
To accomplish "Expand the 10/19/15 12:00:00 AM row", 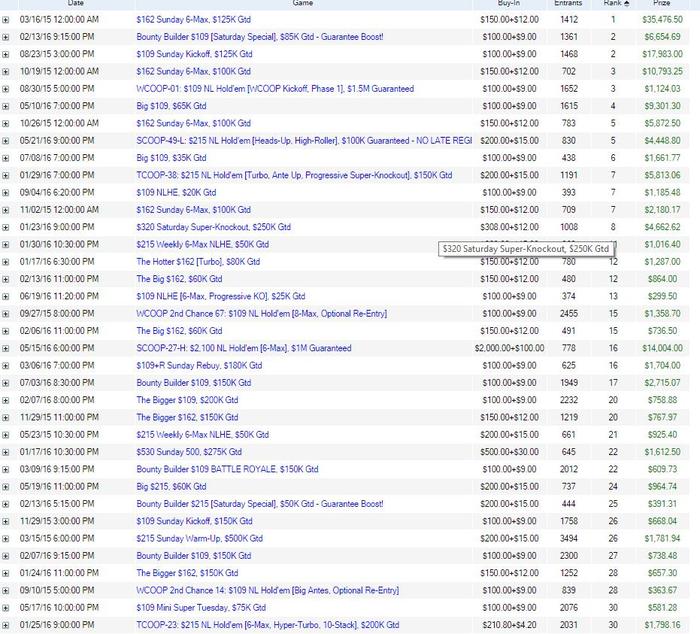I will [5, 72].
